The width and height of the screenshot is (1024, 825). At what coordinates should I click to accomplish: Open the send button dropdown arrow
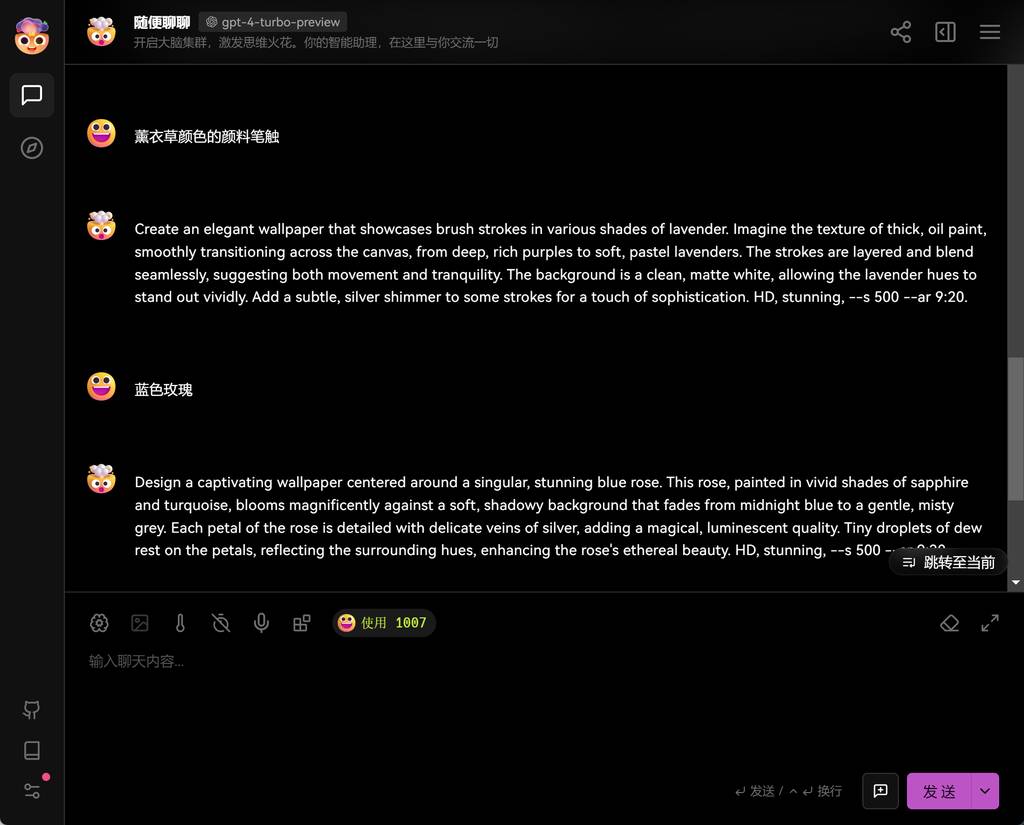(985, 791)
